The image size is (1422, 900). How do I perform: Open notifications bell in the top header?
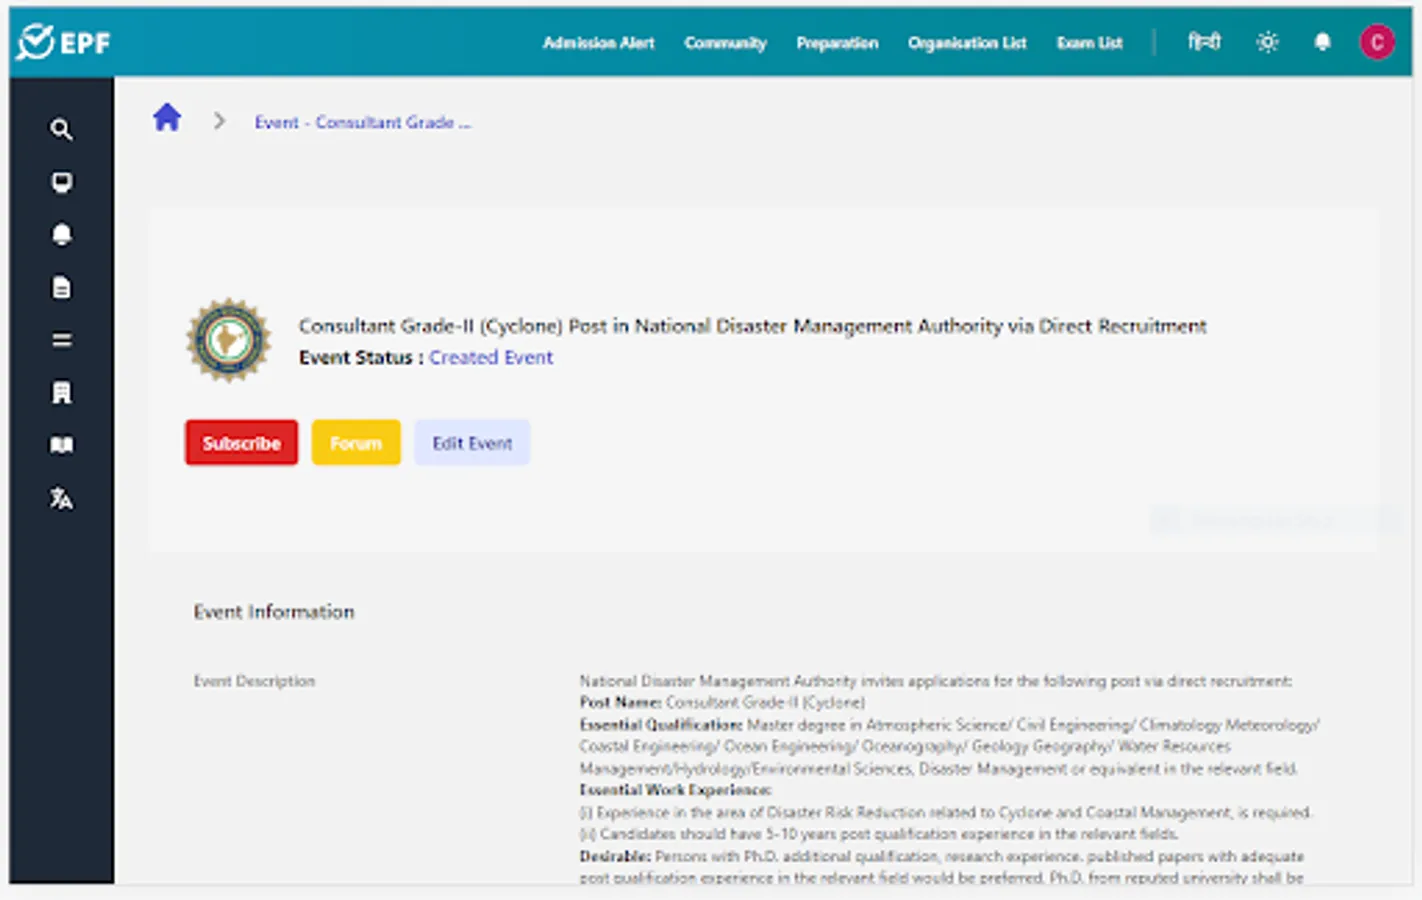(x=1322, y=42)
